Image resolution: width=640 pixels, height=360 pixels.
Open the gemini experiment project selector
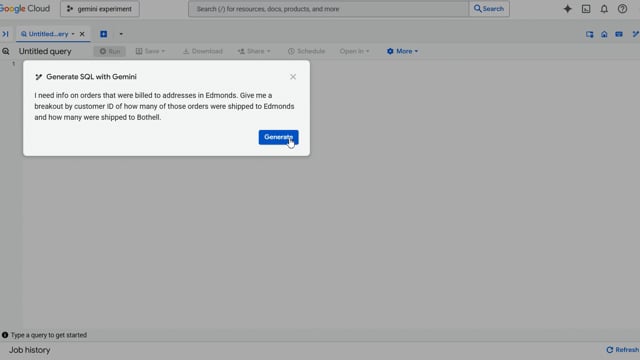tap(100, 9)
